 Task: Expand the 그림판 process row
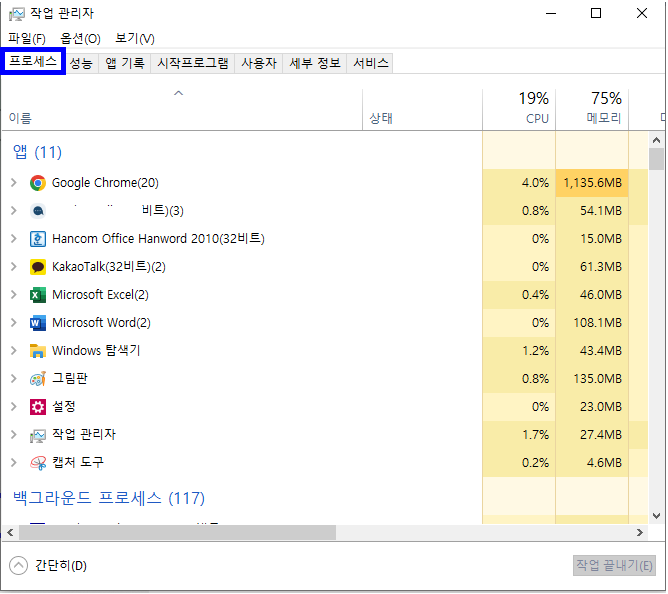(14, 379)
